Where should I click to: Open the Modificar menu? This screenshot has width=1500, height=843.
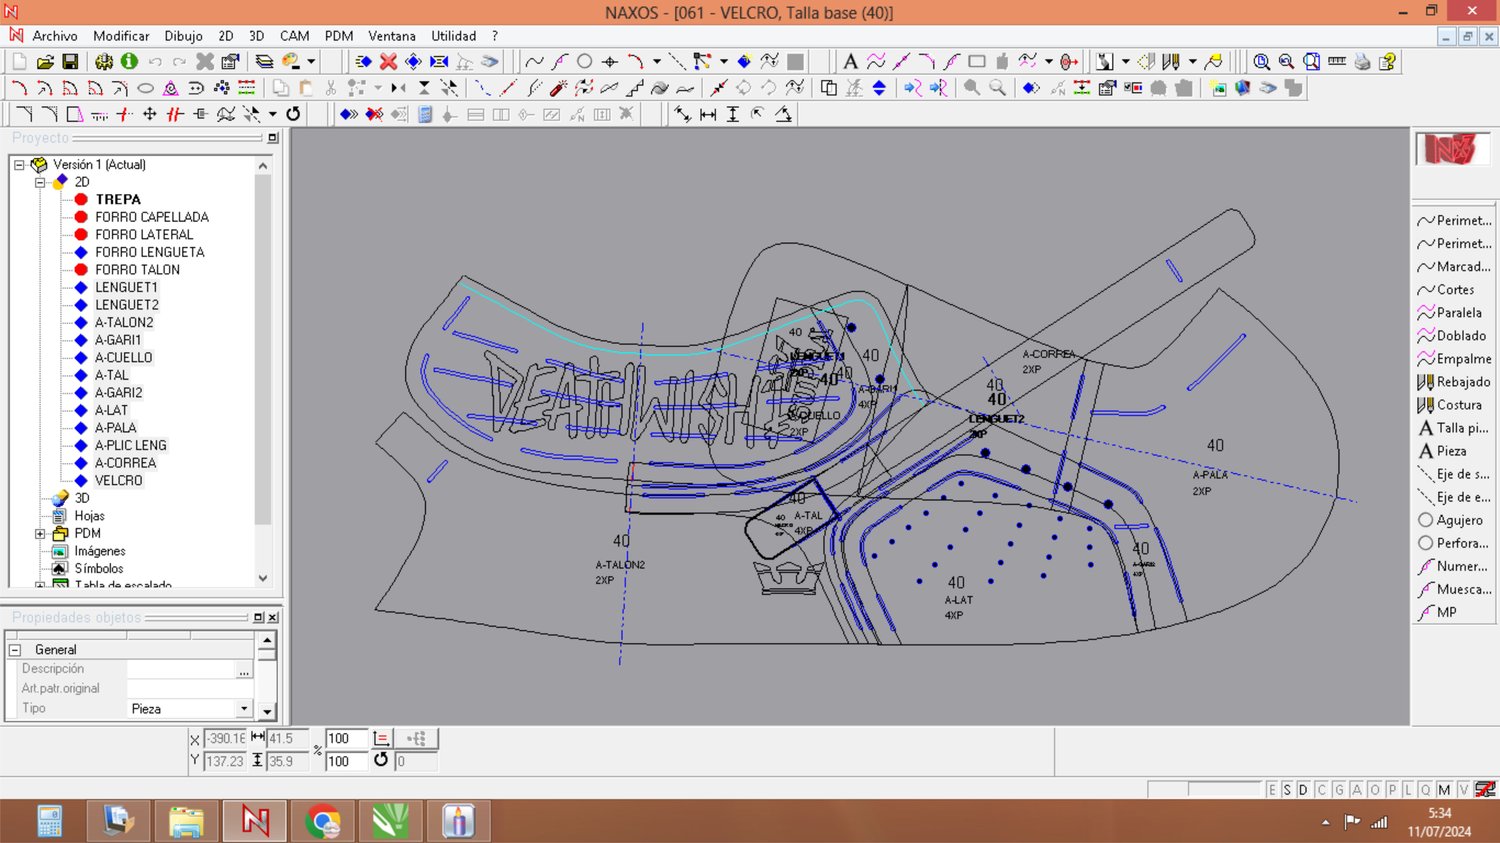[x=121, y=36]
